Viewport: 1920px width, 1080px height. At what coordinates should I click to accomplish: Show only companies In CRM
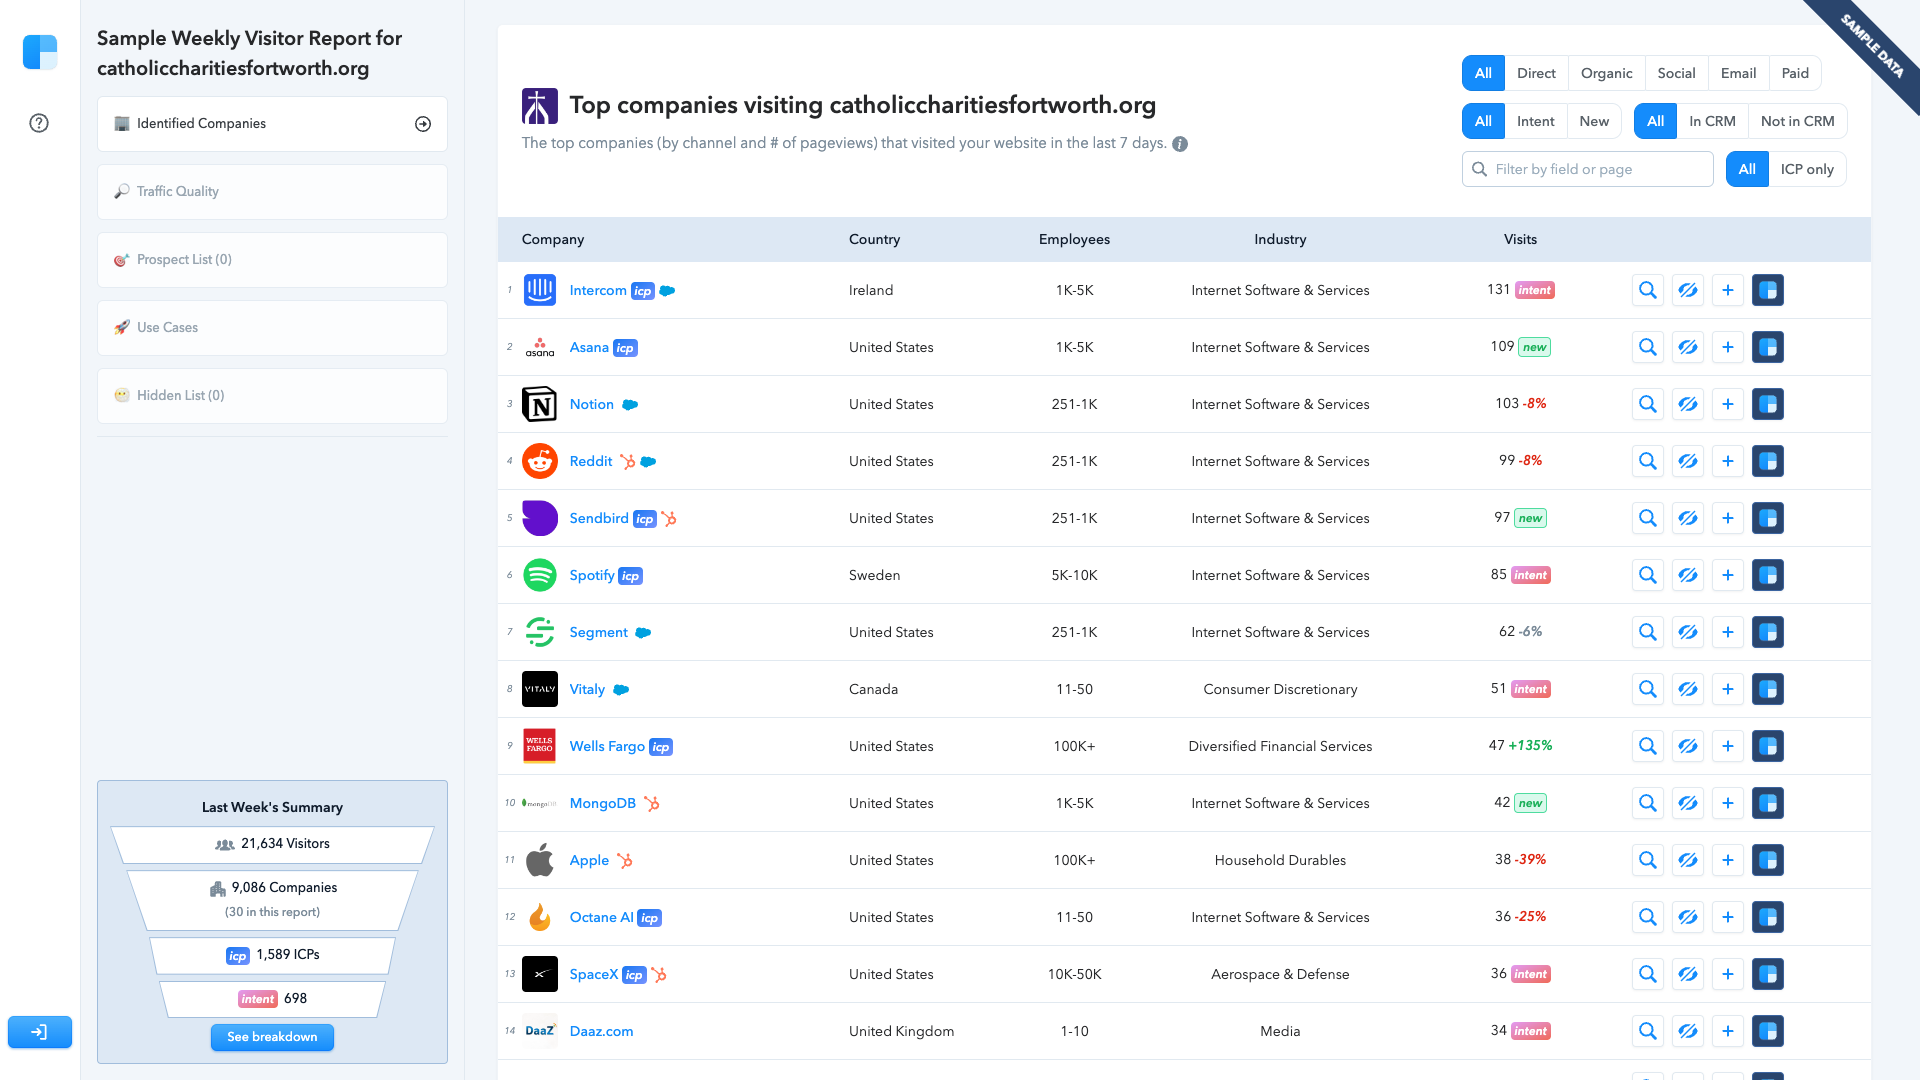point(1712,121)
